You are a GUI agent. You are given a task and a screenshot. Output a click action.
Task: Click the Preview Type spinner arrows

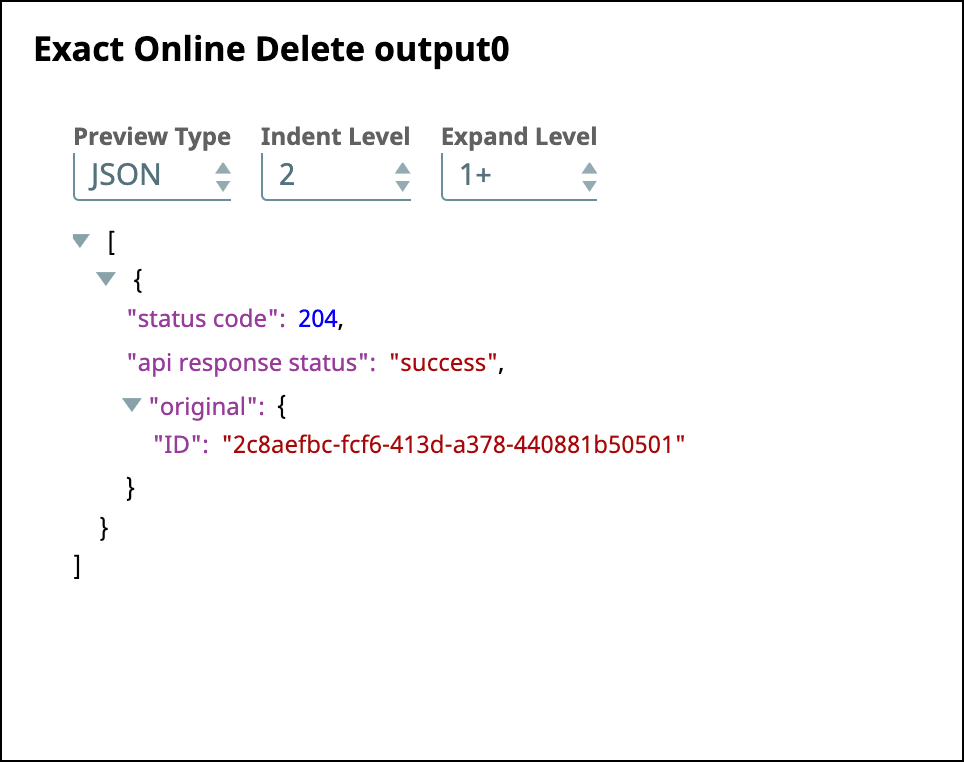click(x=223, y=177)
